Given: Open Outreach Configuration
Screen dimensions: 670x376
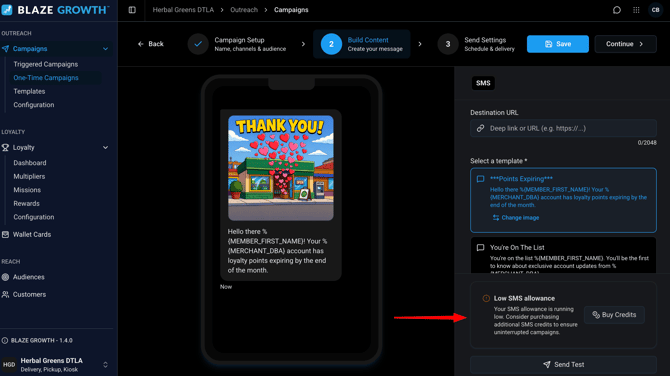Looking at the screenshot, I should pos(34,105).
